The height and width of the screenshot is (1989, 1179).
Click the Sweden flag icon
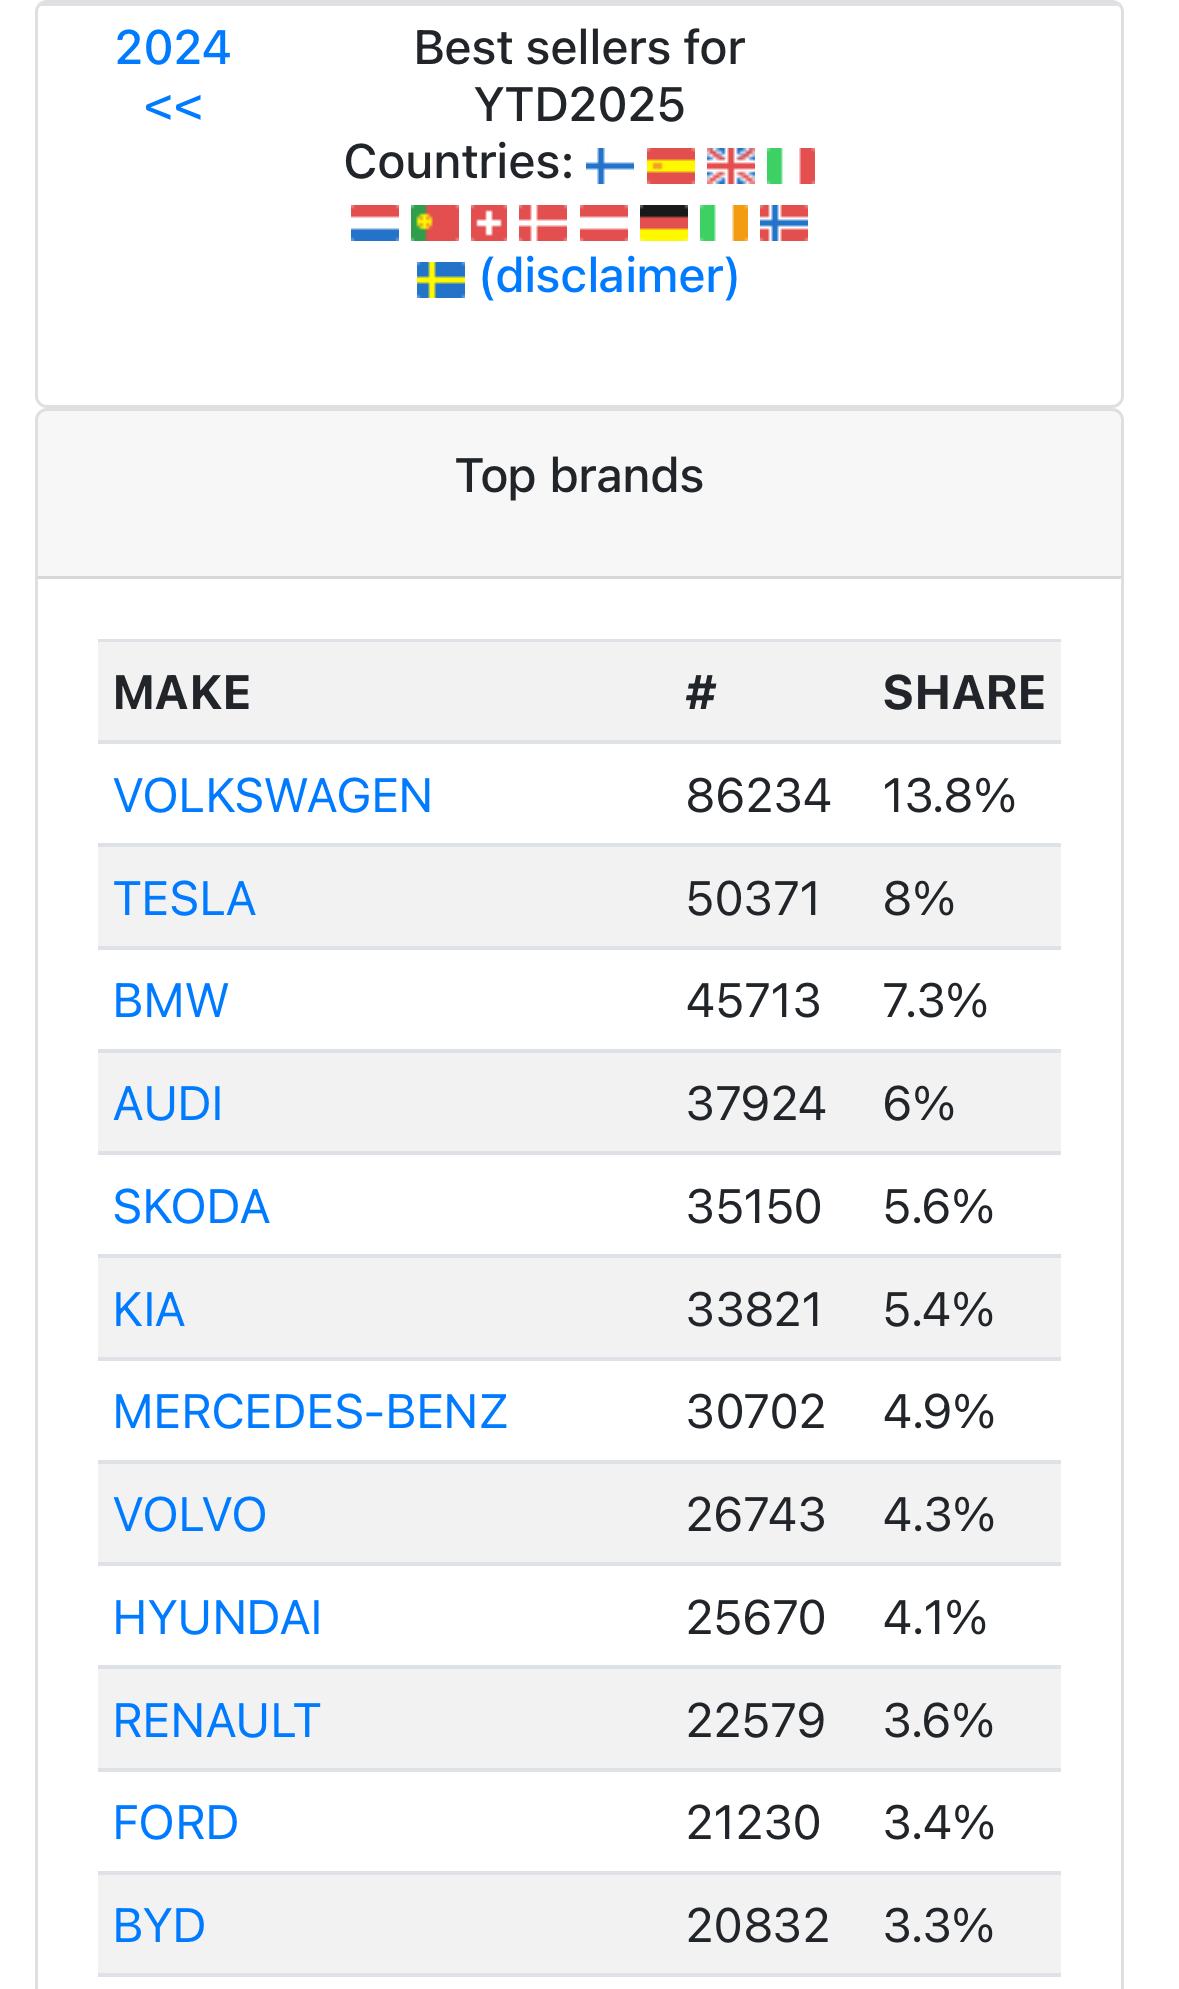(x=440, y=279)
